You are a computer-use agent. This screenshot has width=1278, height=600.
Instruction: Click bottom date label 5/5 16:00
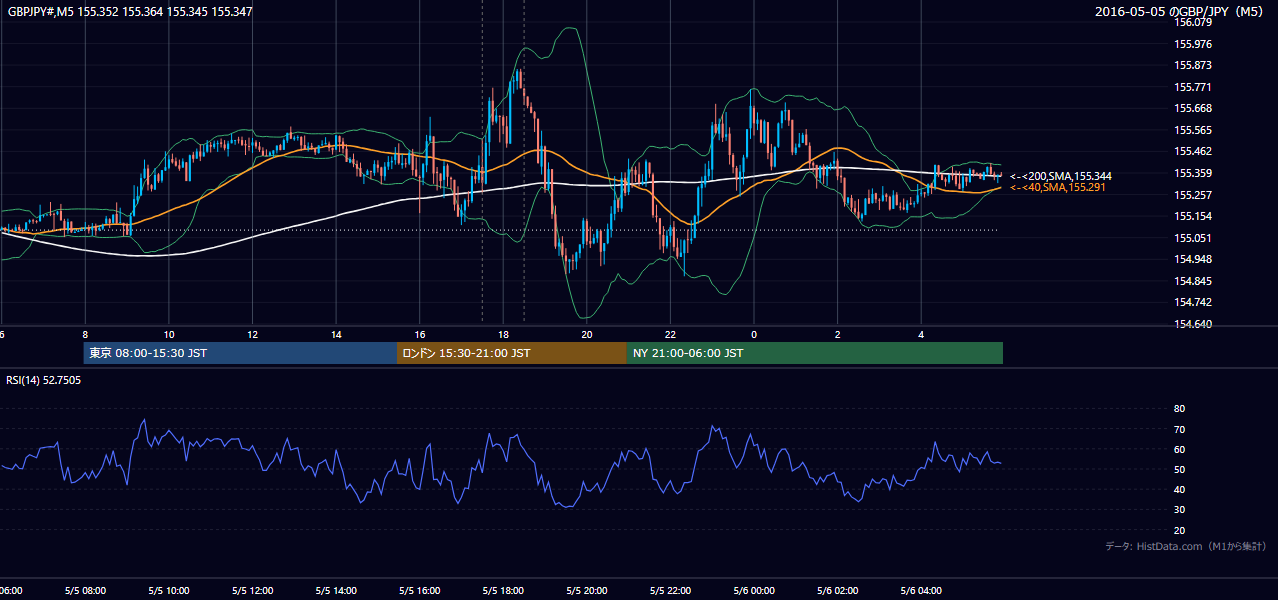[420, 590]
